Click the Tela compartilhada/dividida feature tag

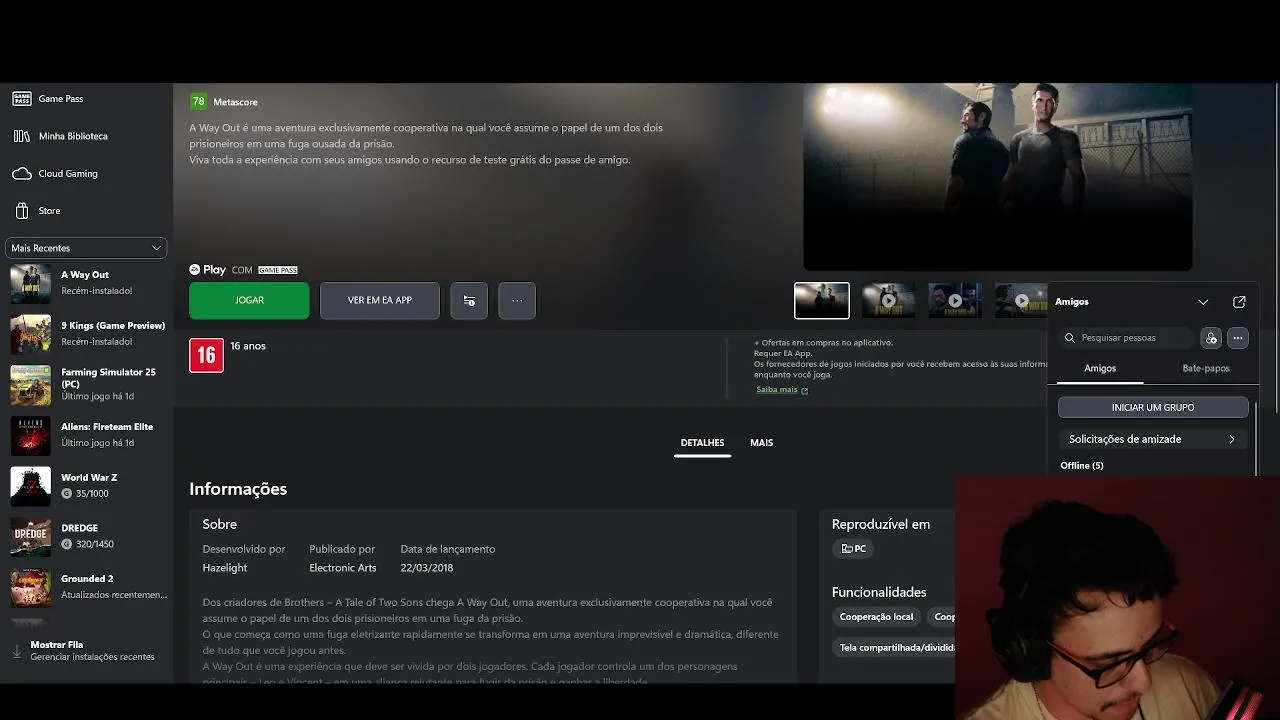pyautogui.click(x=894, y=648)
